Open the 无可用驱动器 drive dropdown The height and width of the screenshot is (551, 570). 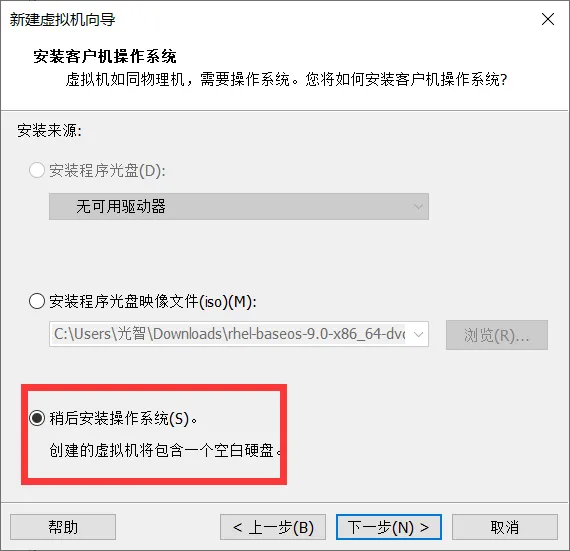[x=239, y=206]
